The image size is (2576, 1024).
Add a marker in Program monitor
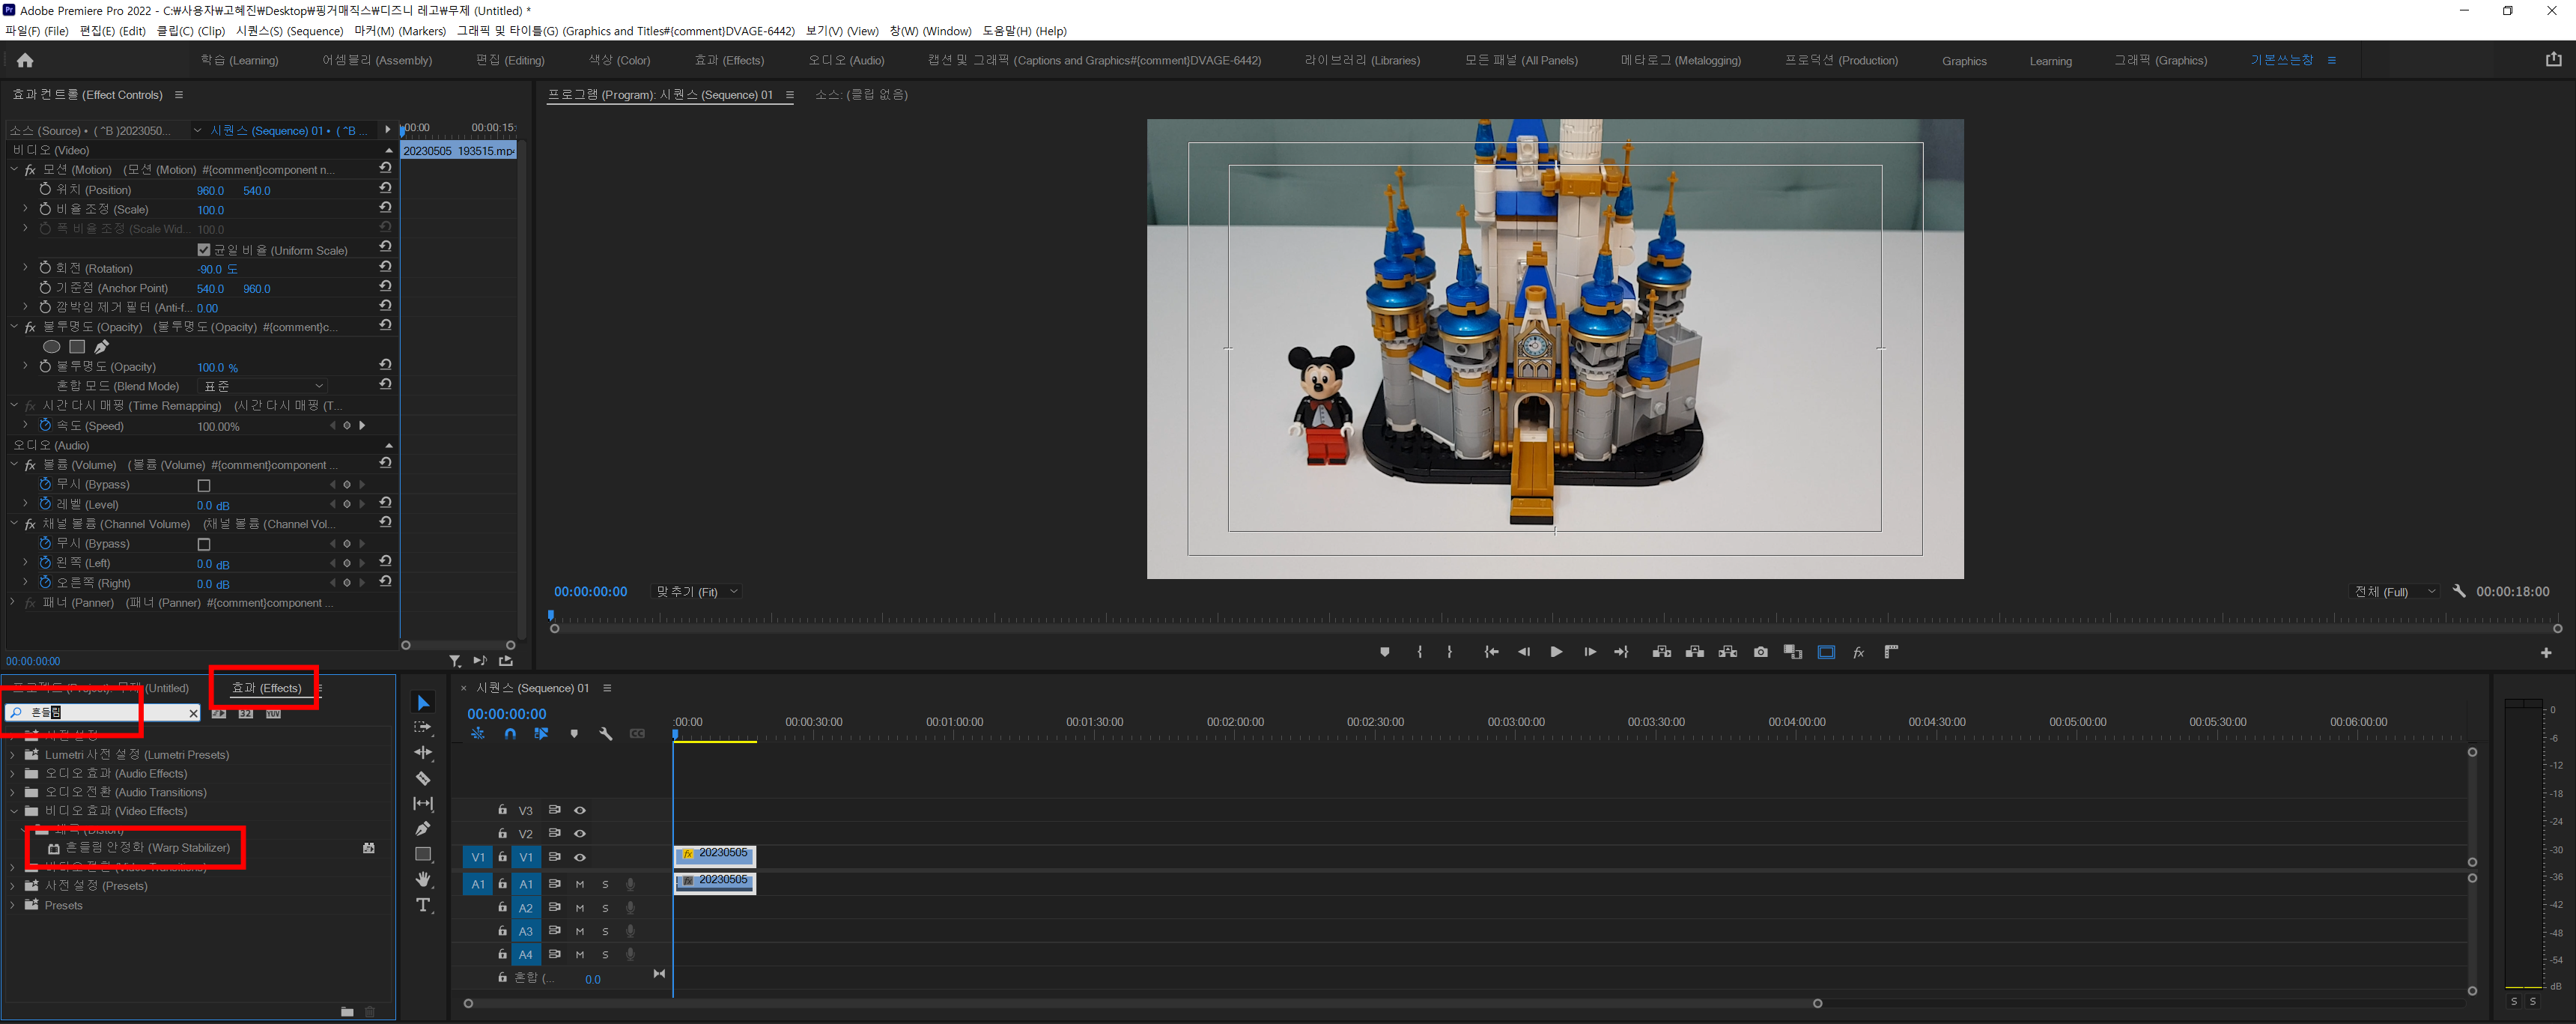click(x=1384, y=652)
